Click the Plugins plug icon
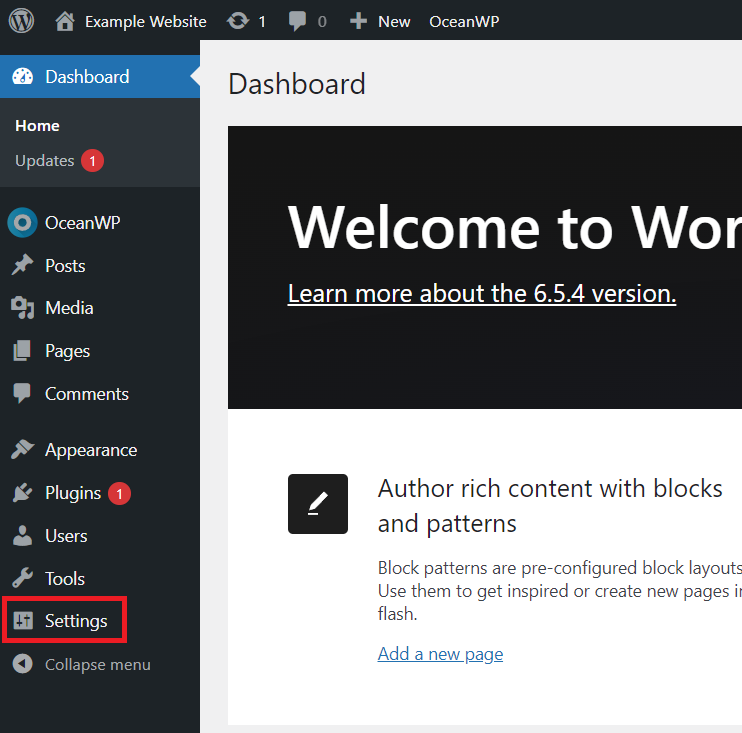The image size is (742, 733). point(22,493)
